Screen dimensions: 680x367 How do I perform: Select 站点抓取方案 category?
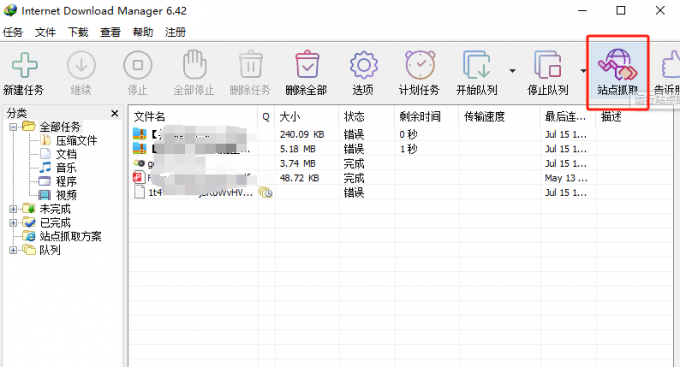coord(70,236)
